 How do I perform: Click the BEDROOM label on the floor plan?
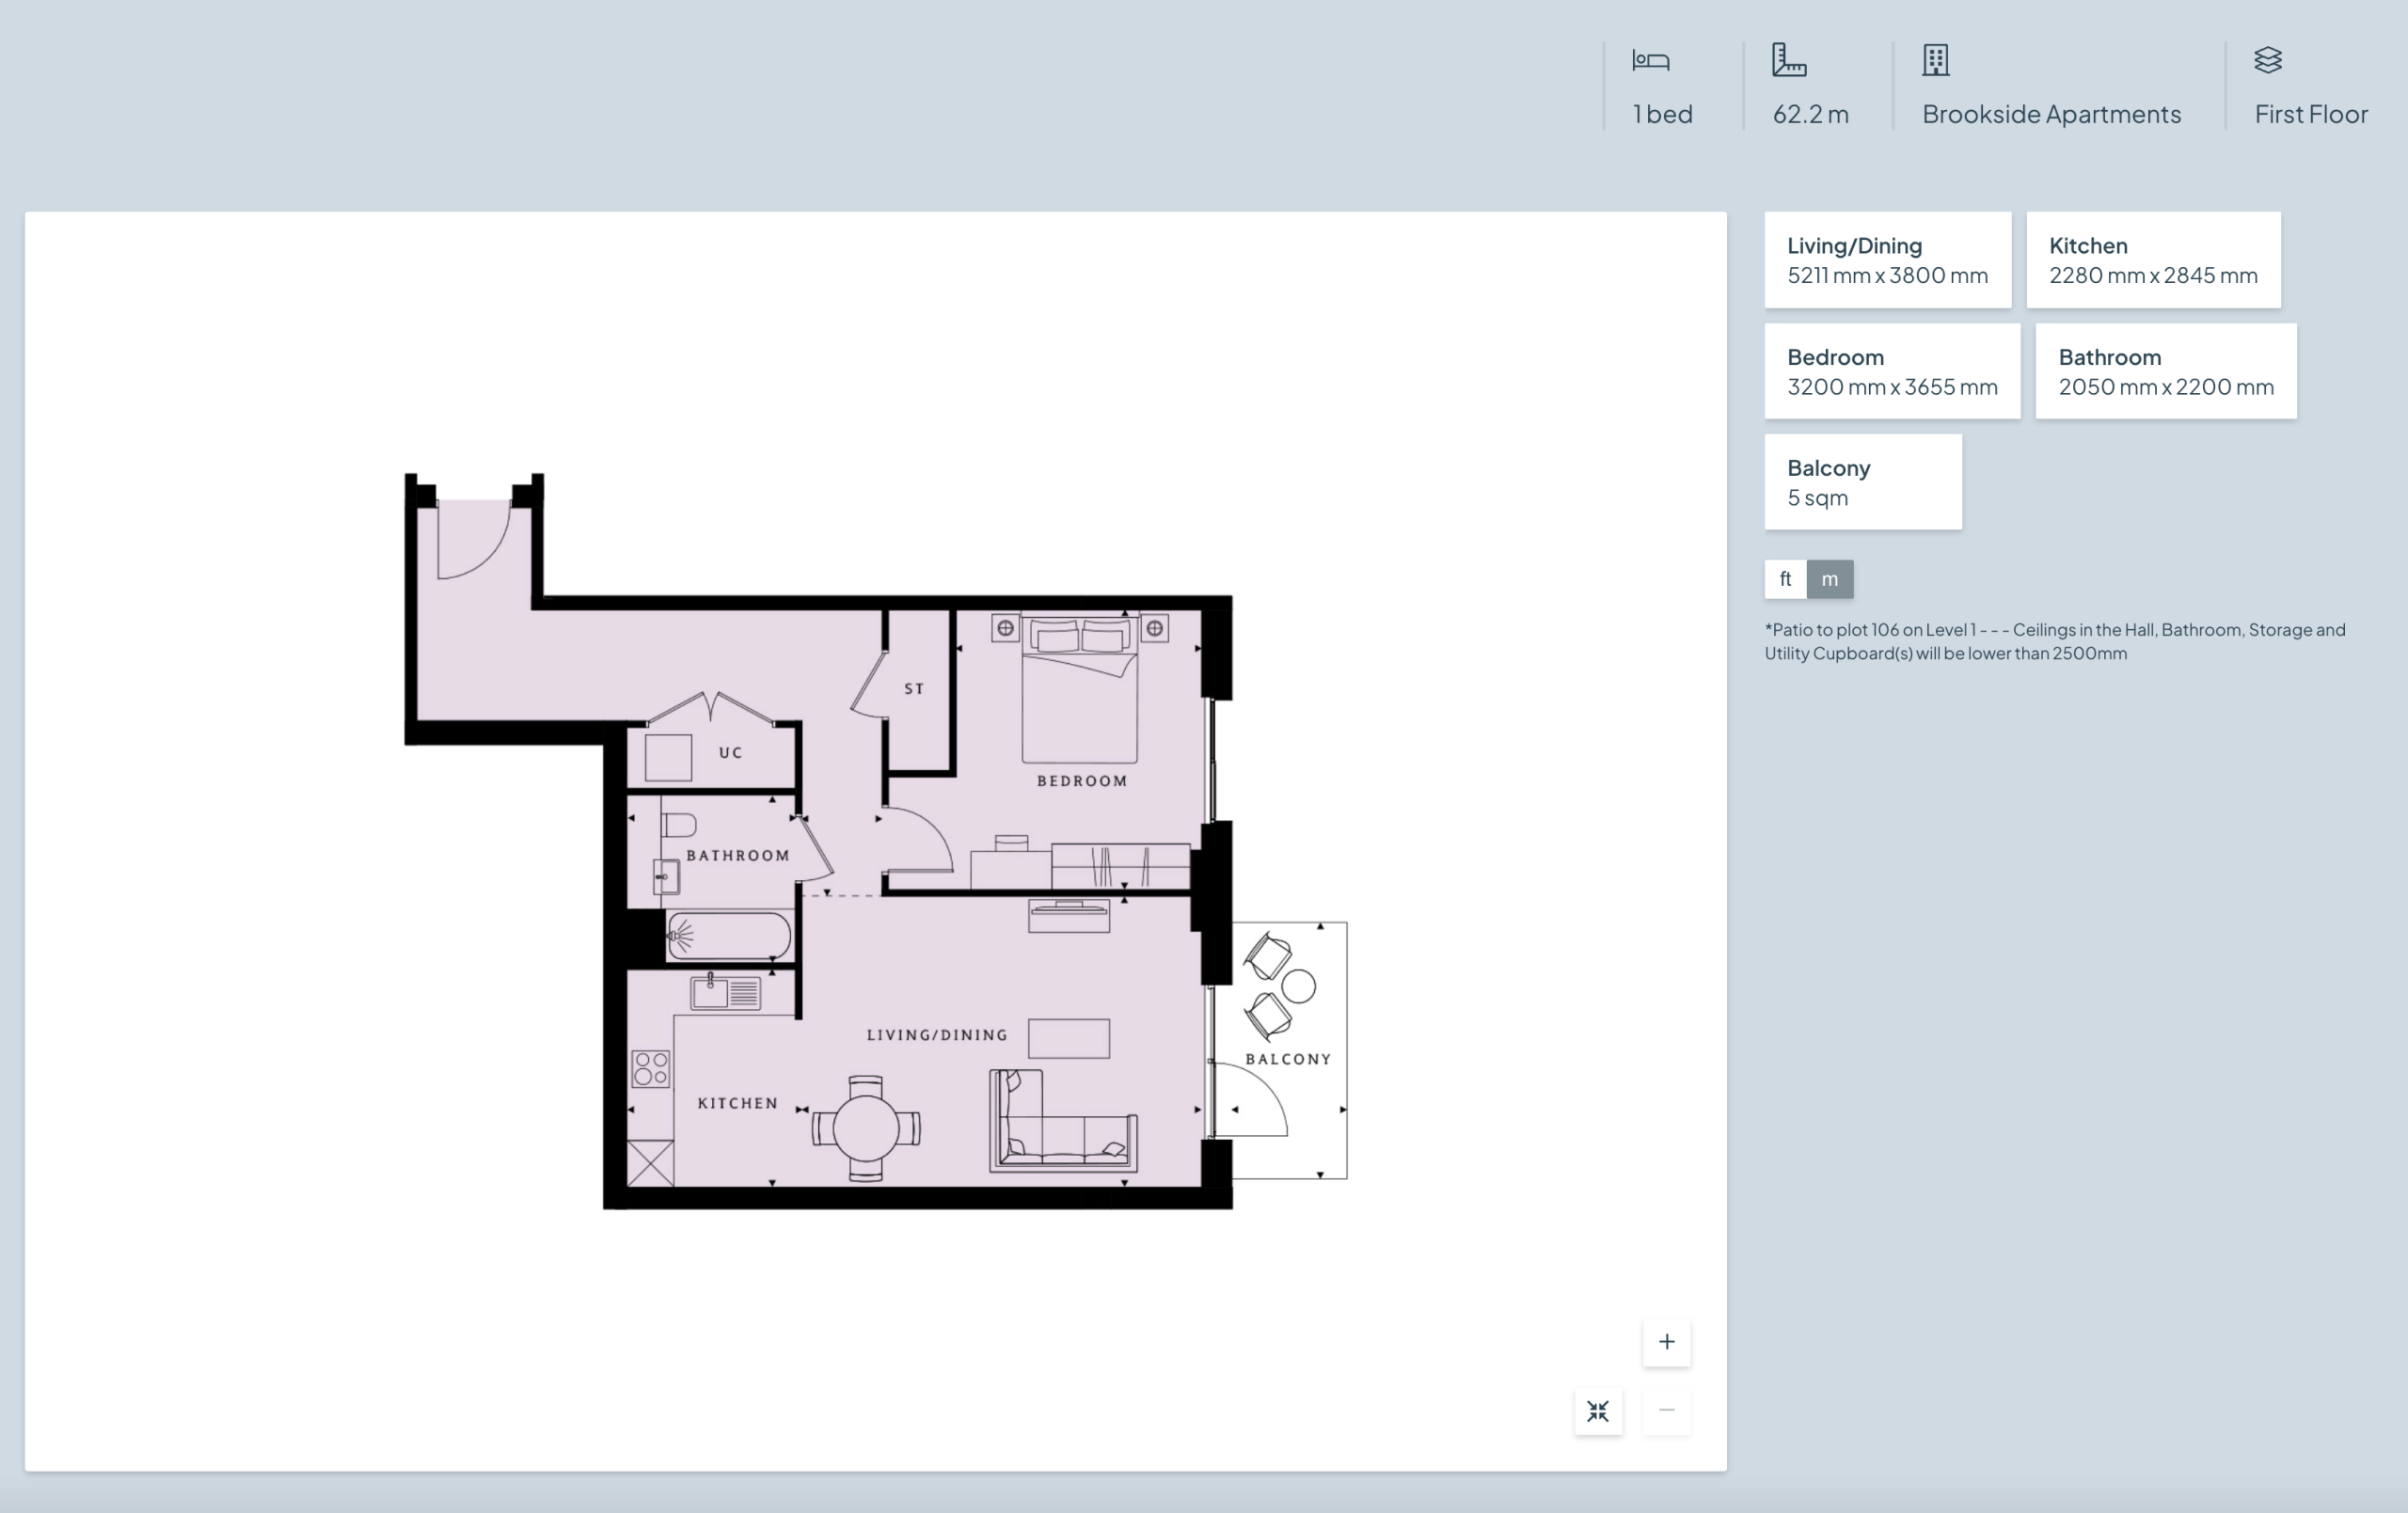coord(1082,781)
